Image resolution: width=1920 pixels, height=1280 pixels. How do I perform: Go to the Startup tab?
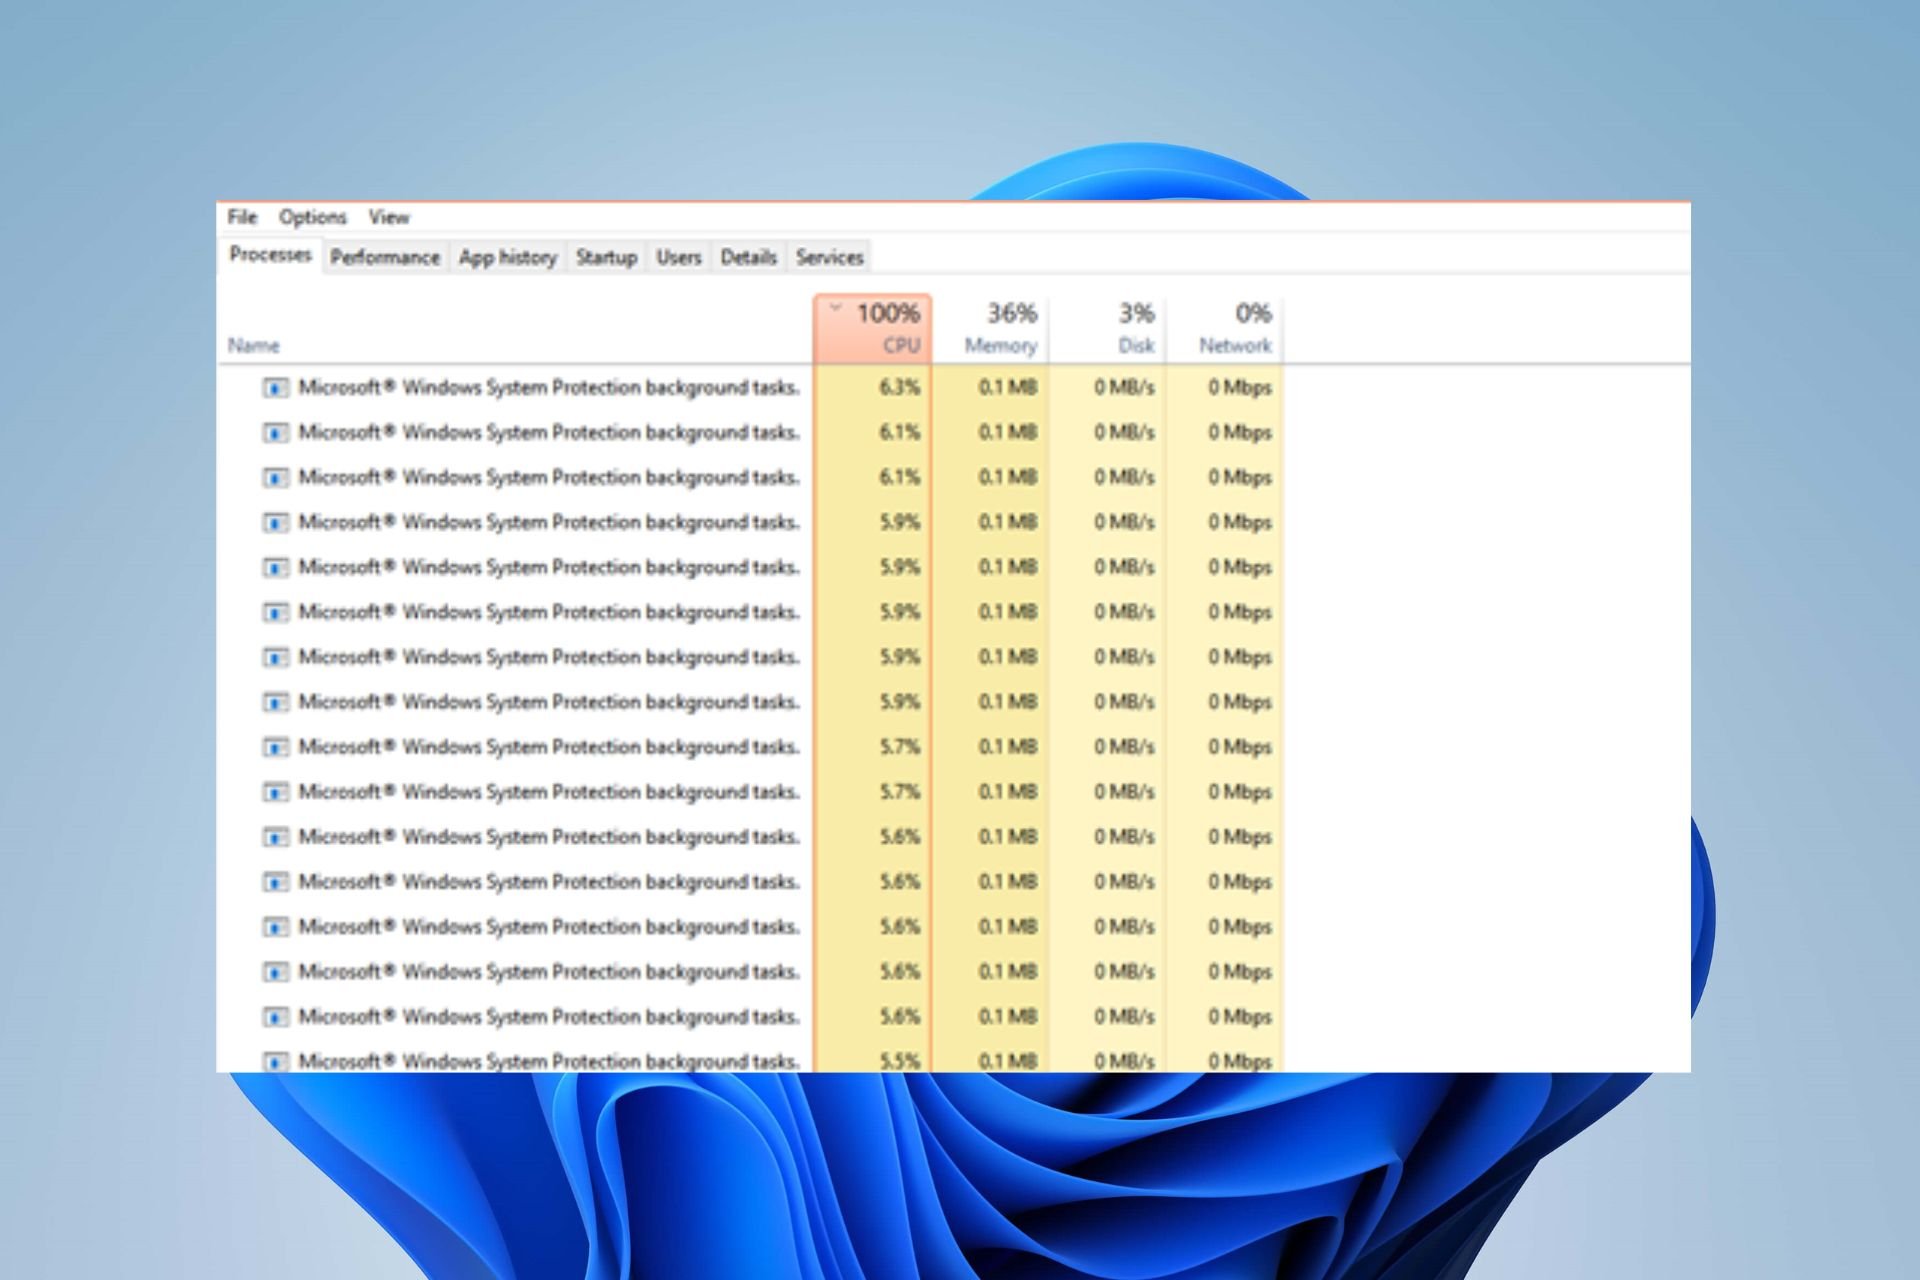[607, 257]
